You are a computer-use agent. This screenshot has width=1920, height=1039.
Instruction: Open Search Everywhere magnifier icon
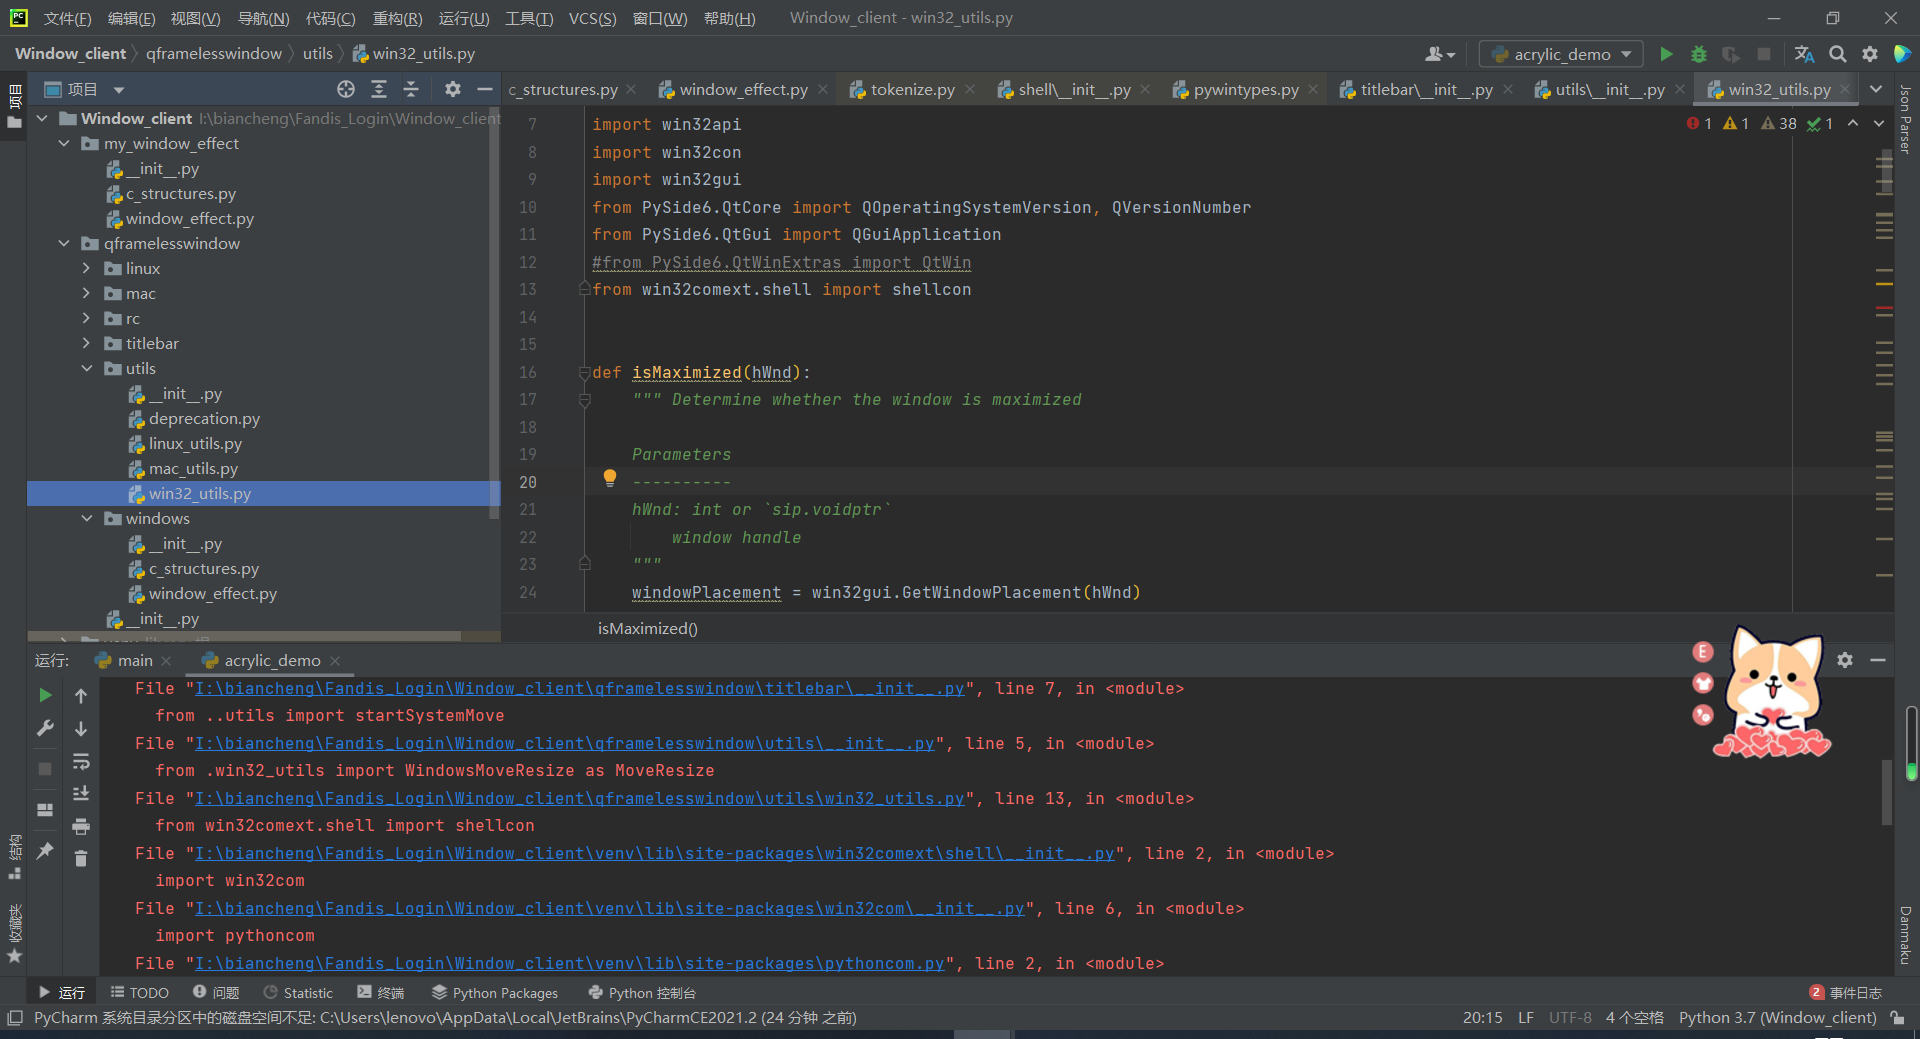coord(1838,54)
